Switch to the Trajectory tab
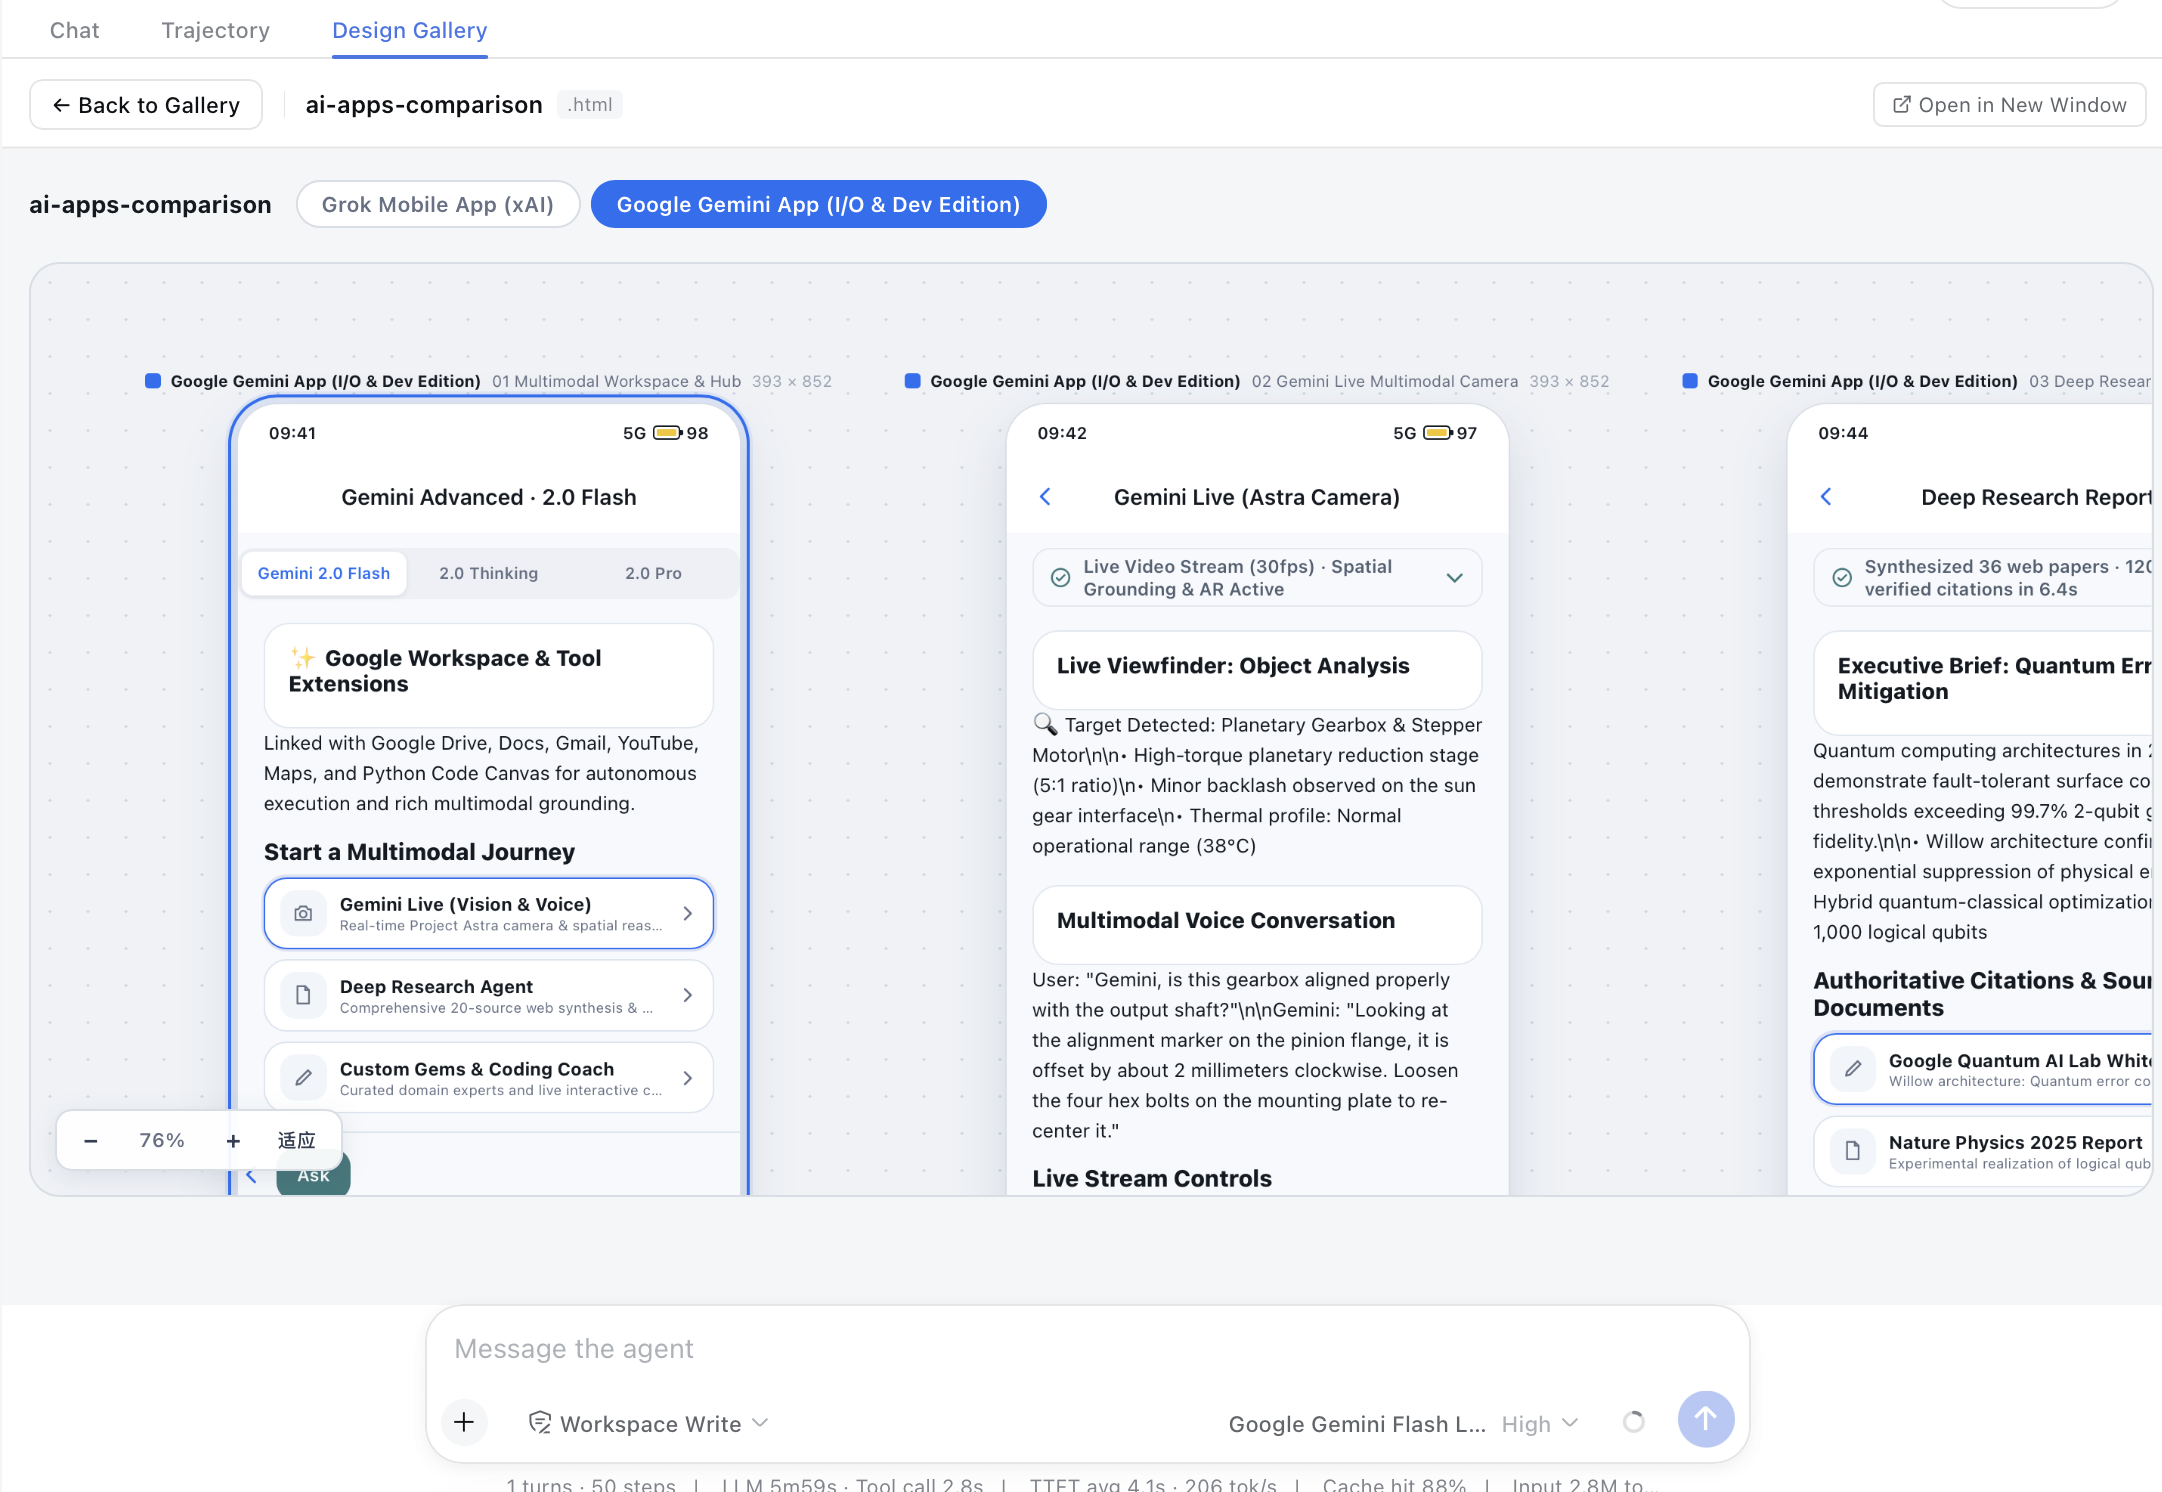 (216, 30)
